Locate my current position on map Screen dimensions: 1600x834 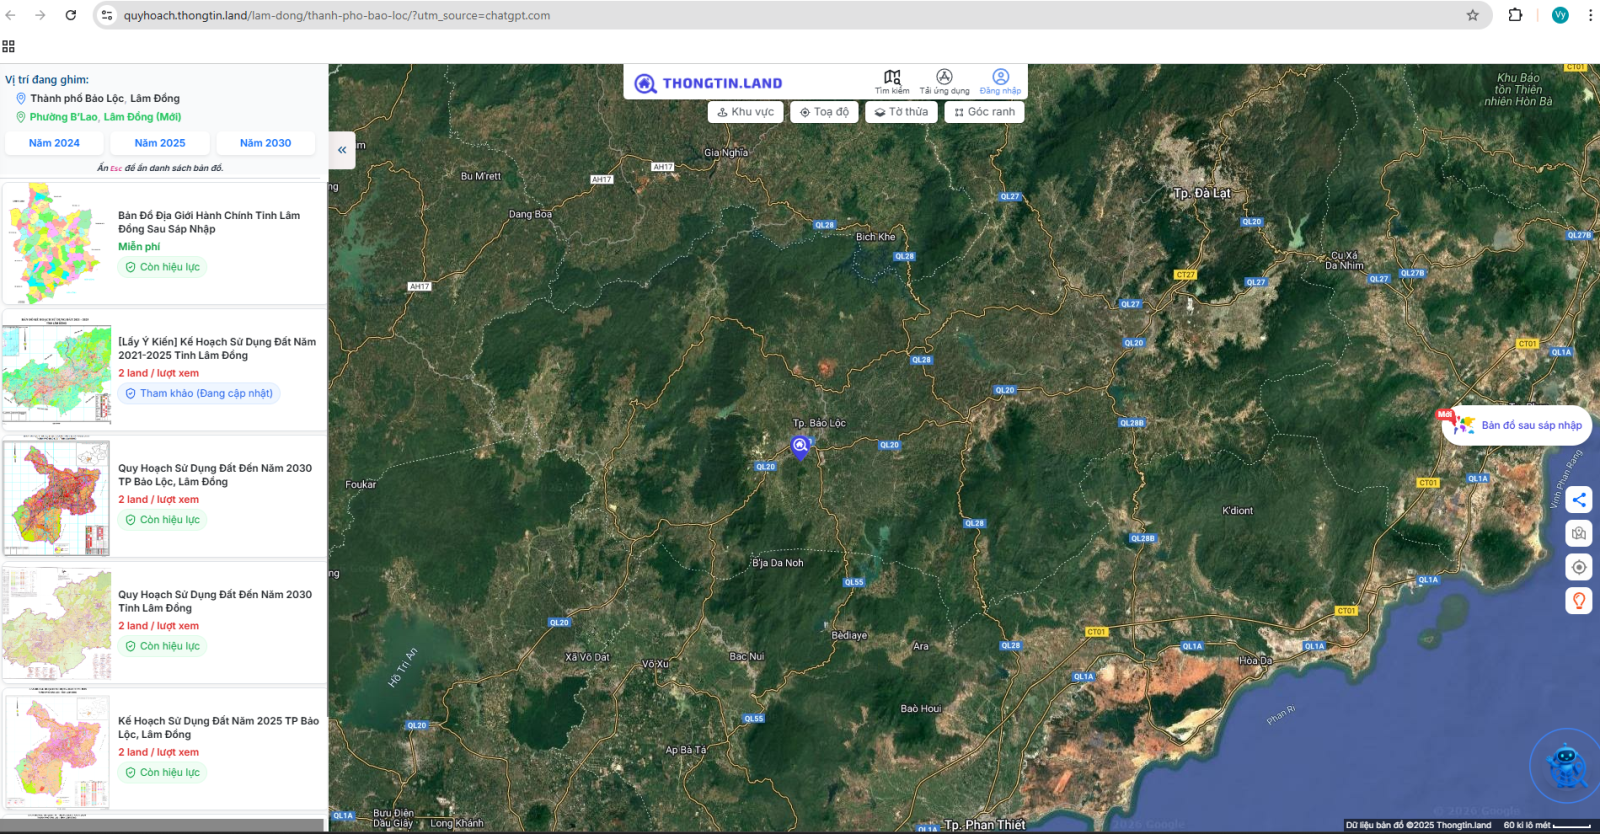pos(1578,567)
